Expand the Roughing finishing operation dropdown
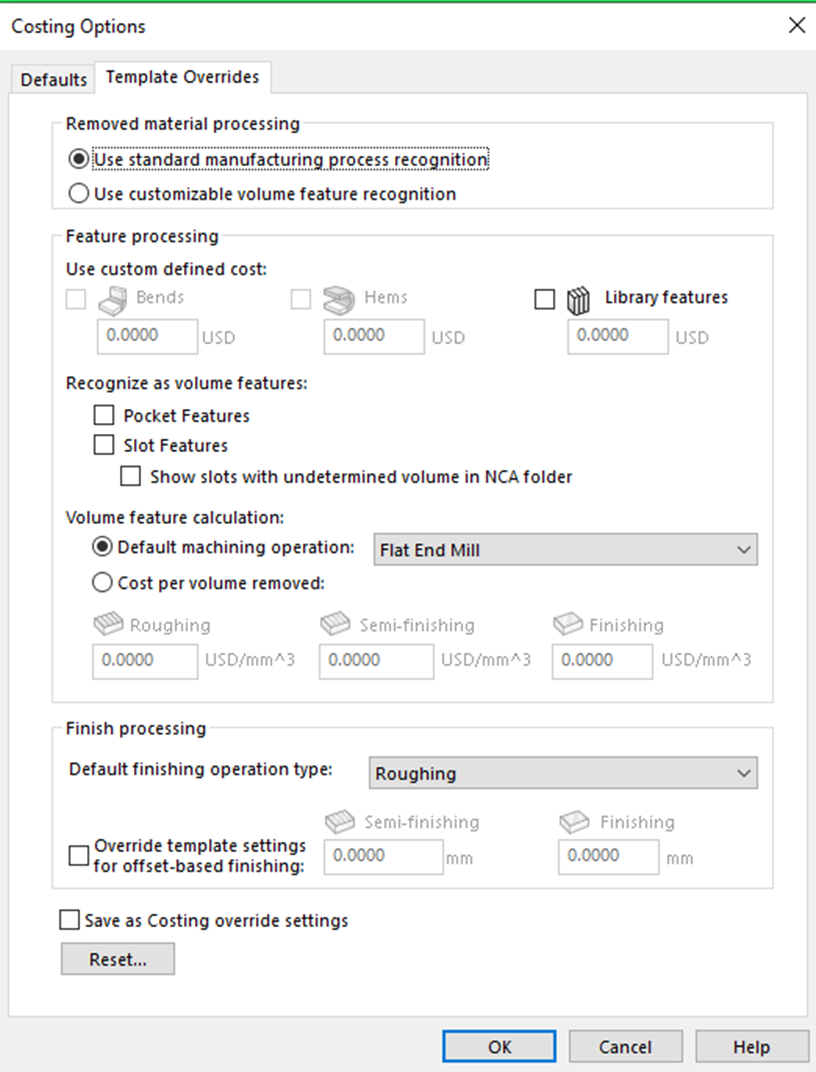The image size is (816, 1072). click(563, 773)
